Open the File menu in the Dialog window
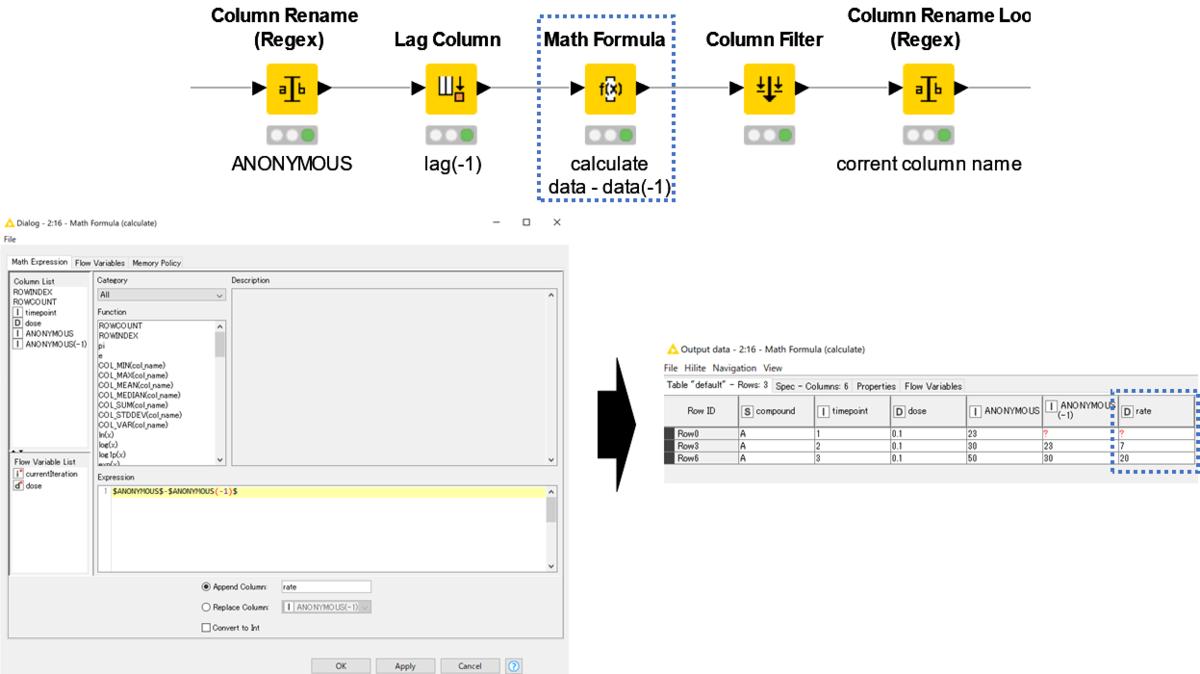Image resolution: width=1200 pixels, height=674 pixels. point(10,240)
